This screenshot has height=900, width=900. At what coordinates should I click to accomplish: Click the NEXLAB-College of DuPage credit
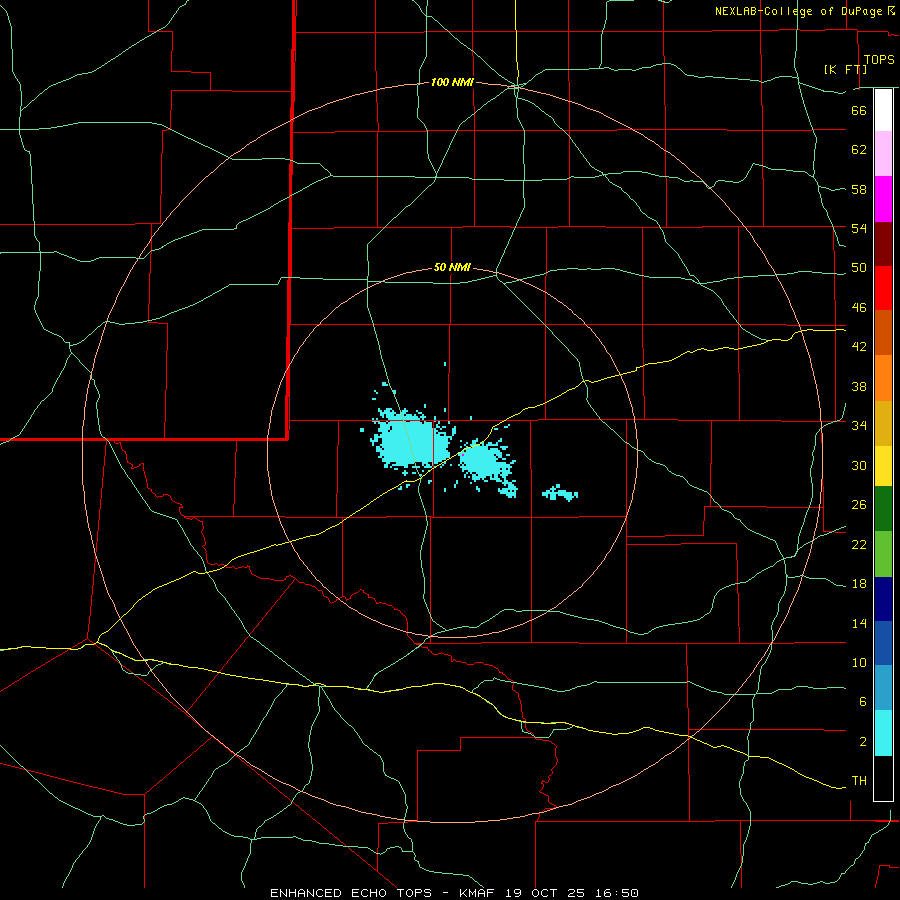click(x=800, y=11)
